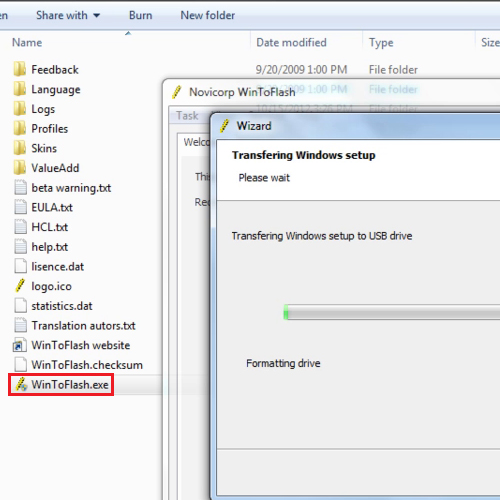The height and width of the screenshot is (500, 500).
Task: Select the WinToFlash.exe file name
Action: (70, 385)
